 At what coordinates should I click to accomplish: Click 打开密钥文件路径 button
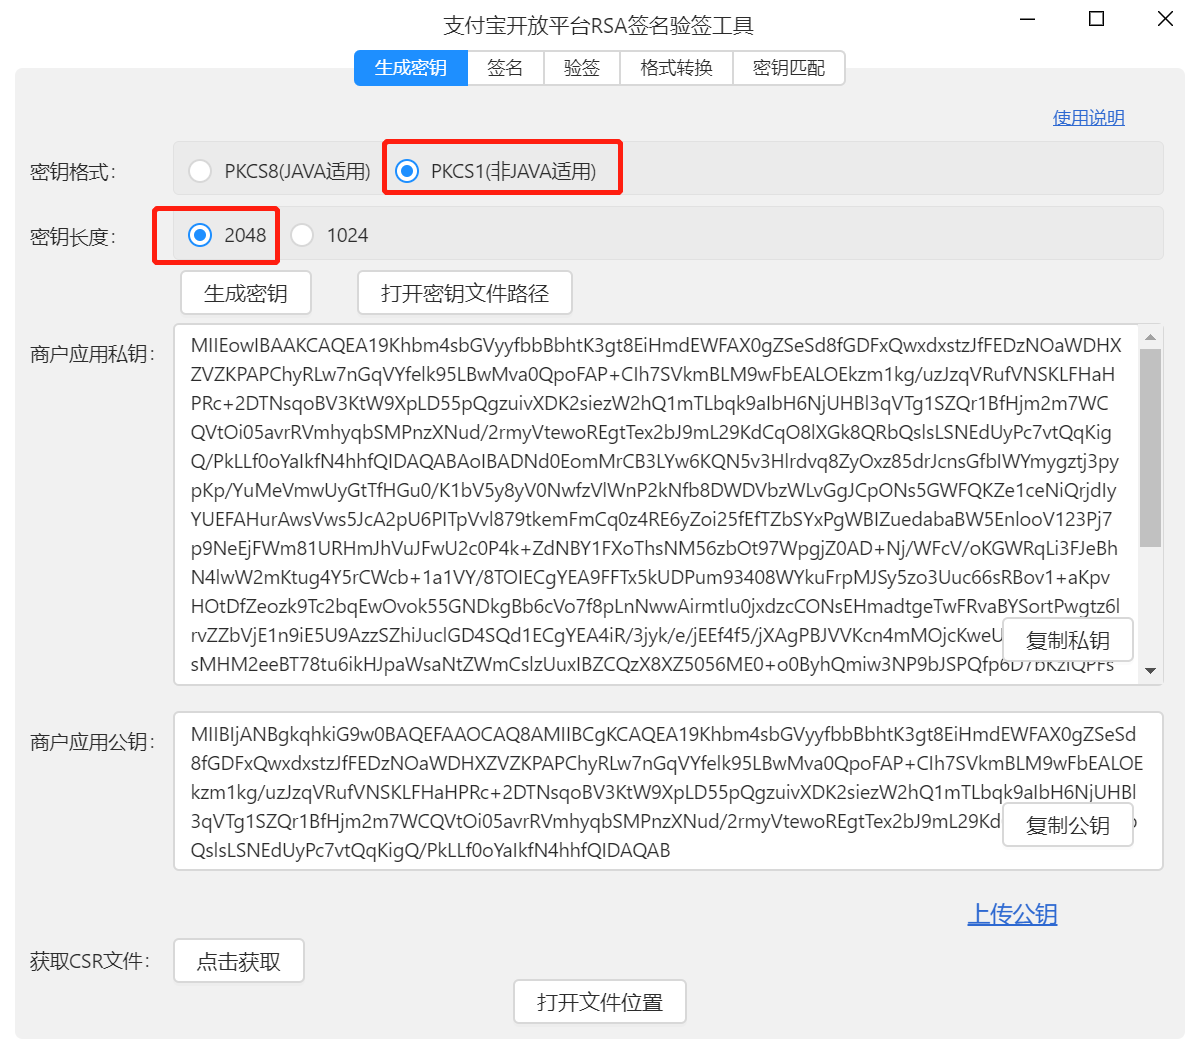pos(465,293)
